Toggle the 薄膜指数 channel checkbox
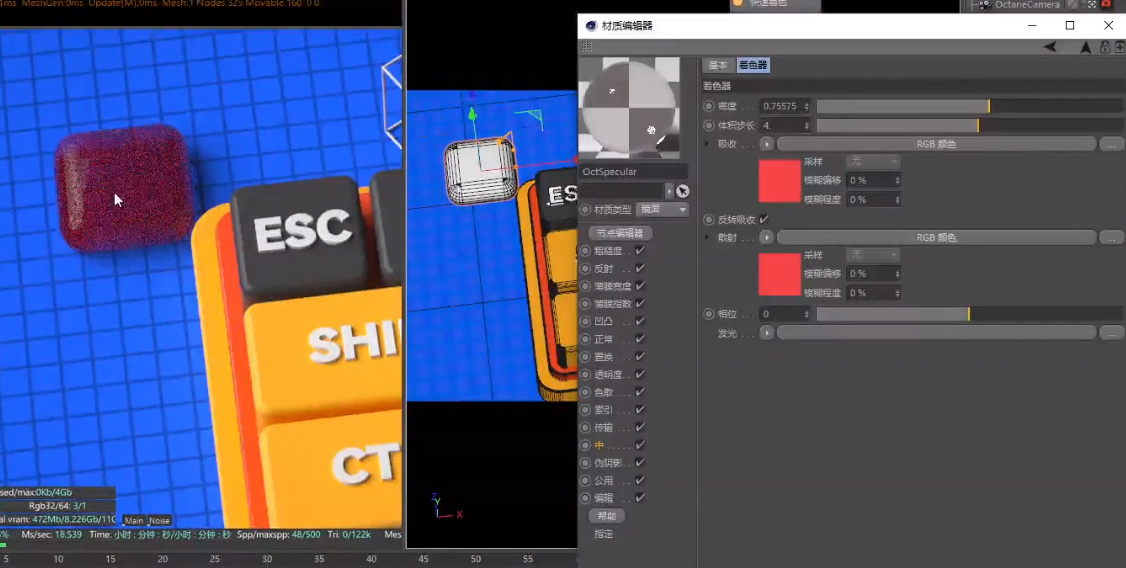 pyautogui.click(x=640, y=304)
